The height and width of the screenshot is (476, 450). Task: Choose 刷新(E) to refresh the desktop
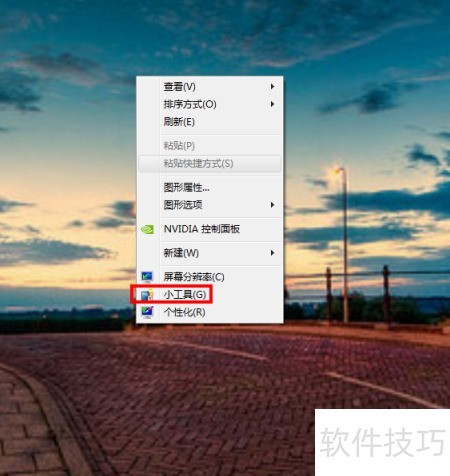(x=210, y=122)
